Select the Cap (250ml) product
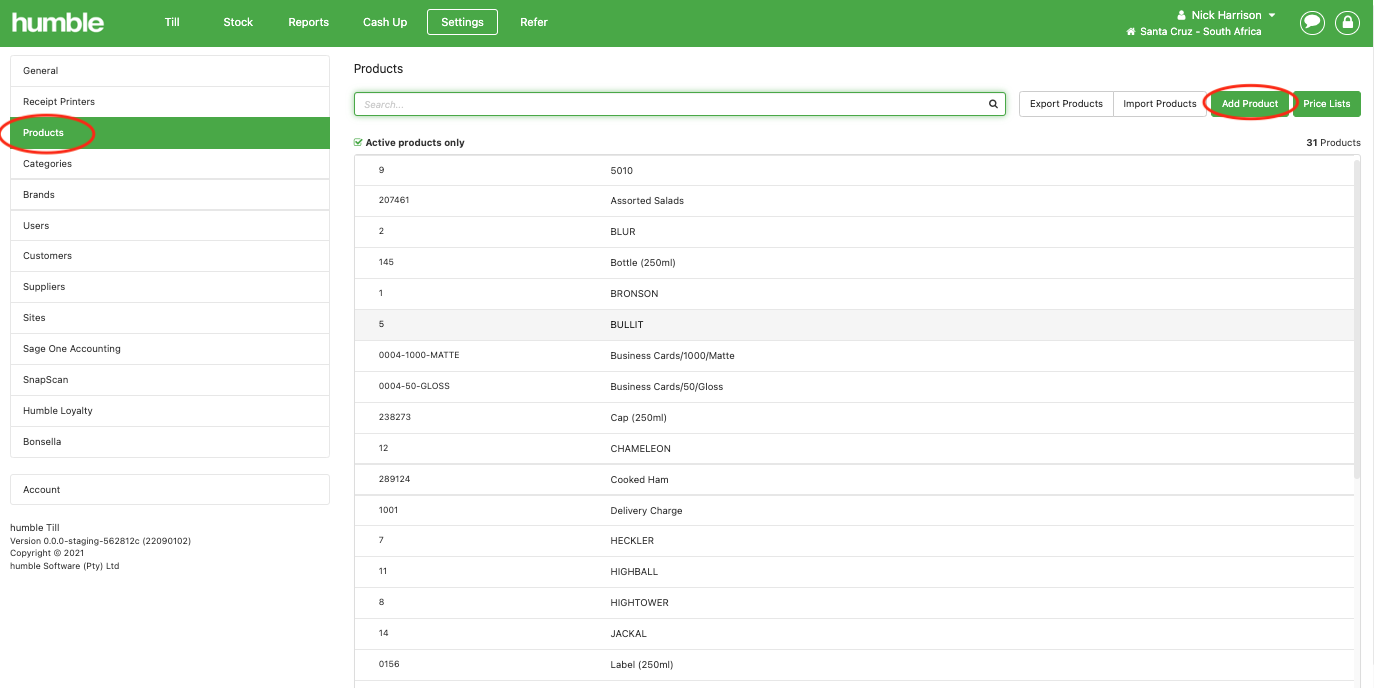The width and height of the screenshot is (1374, 688). [854, 418]
